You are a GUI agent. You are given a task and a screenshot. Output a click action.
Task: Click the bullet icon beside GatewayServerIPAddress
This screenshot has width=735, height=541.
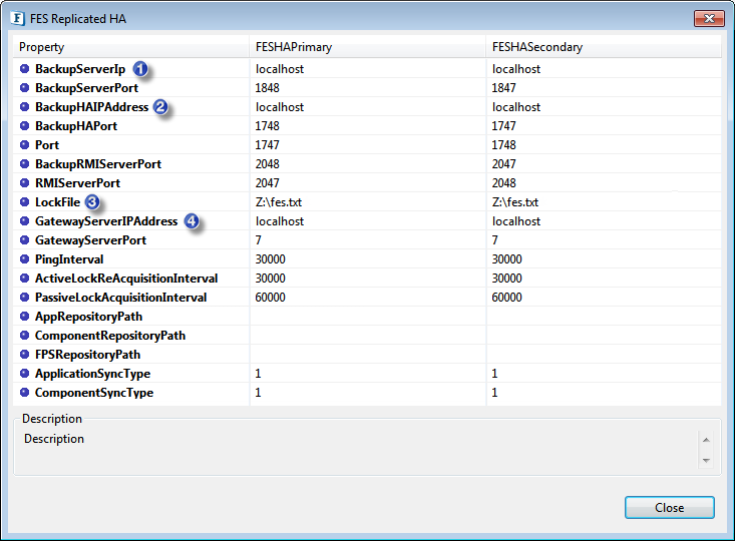(25, 221)
